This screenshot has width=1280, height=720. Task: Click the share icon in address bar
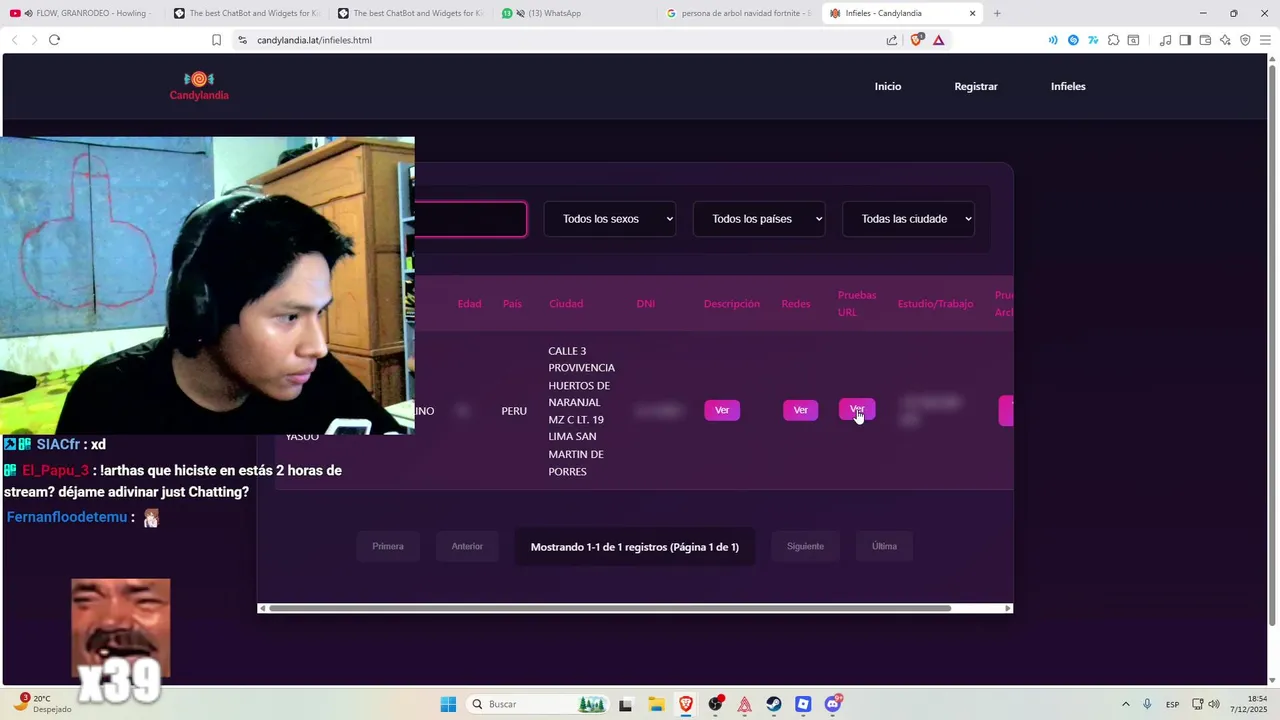[x=892, y=40]
